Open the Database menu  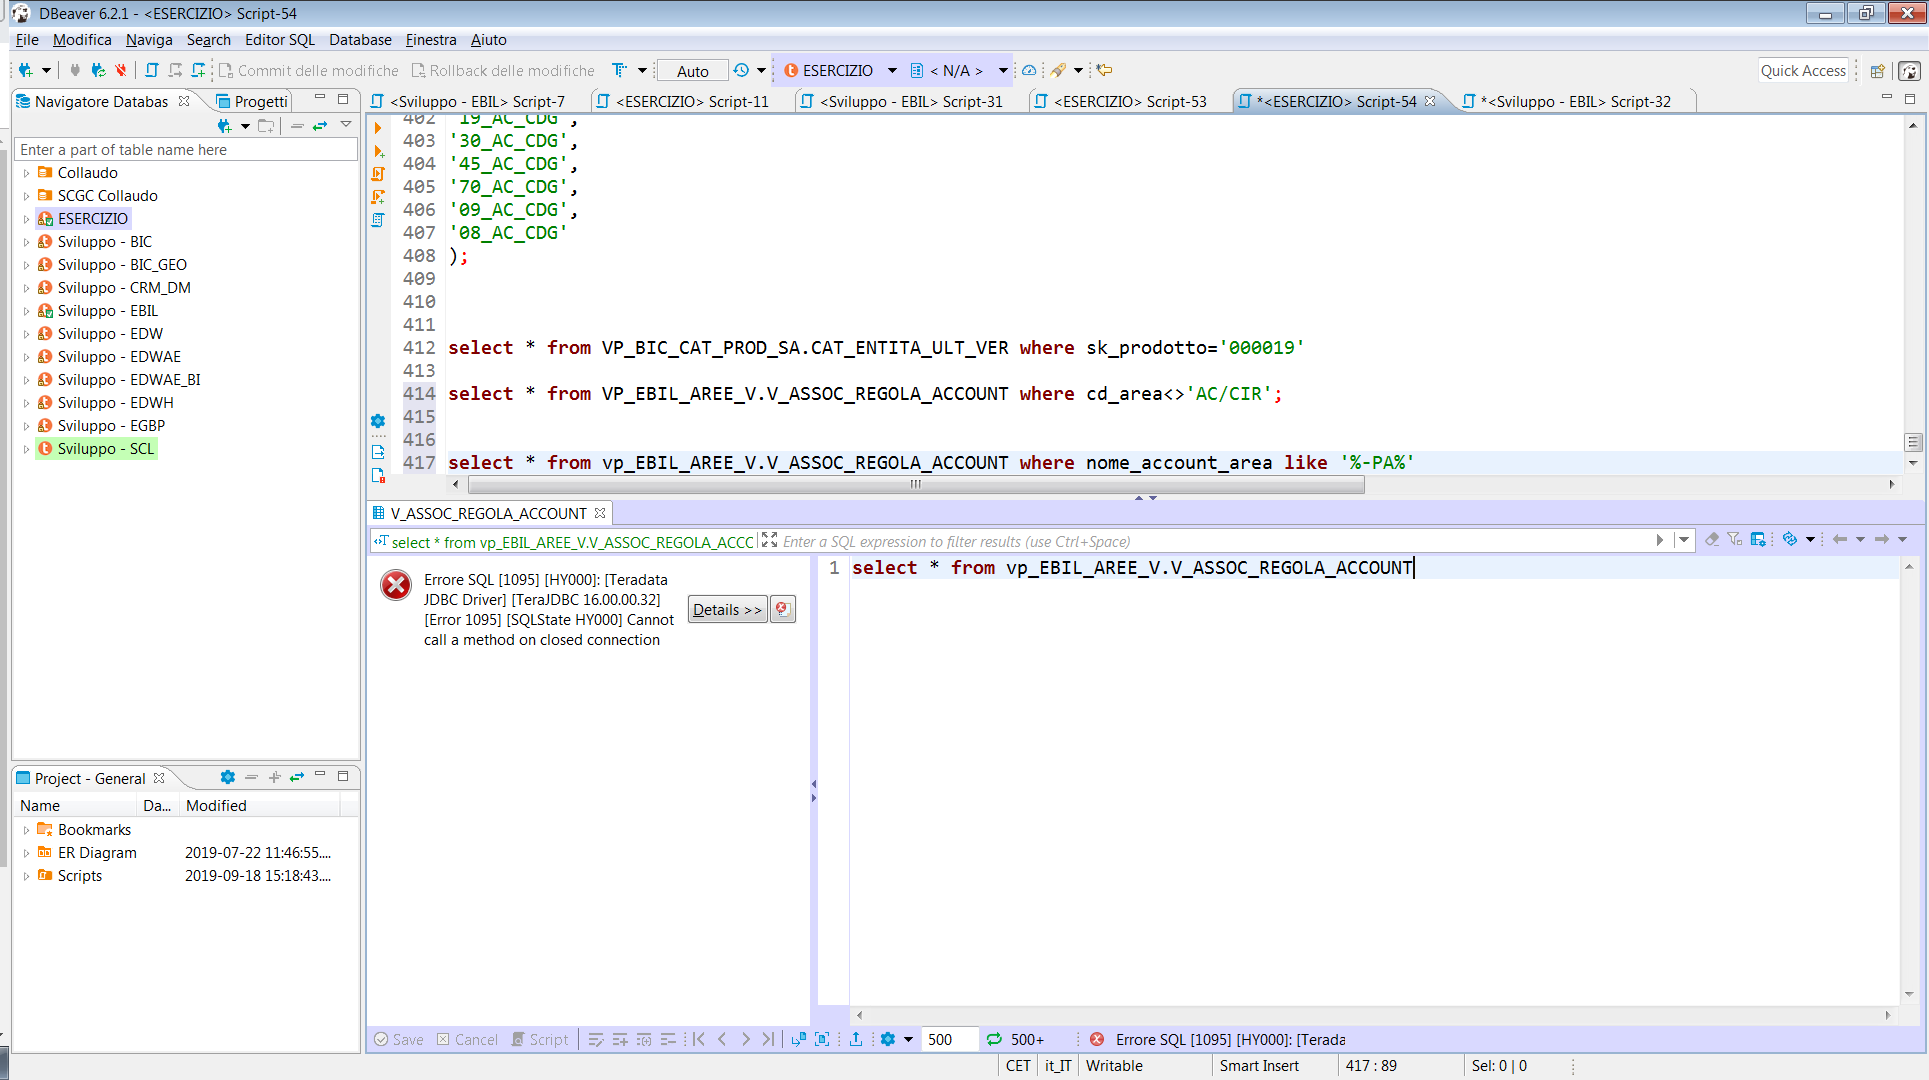point(359,40)
